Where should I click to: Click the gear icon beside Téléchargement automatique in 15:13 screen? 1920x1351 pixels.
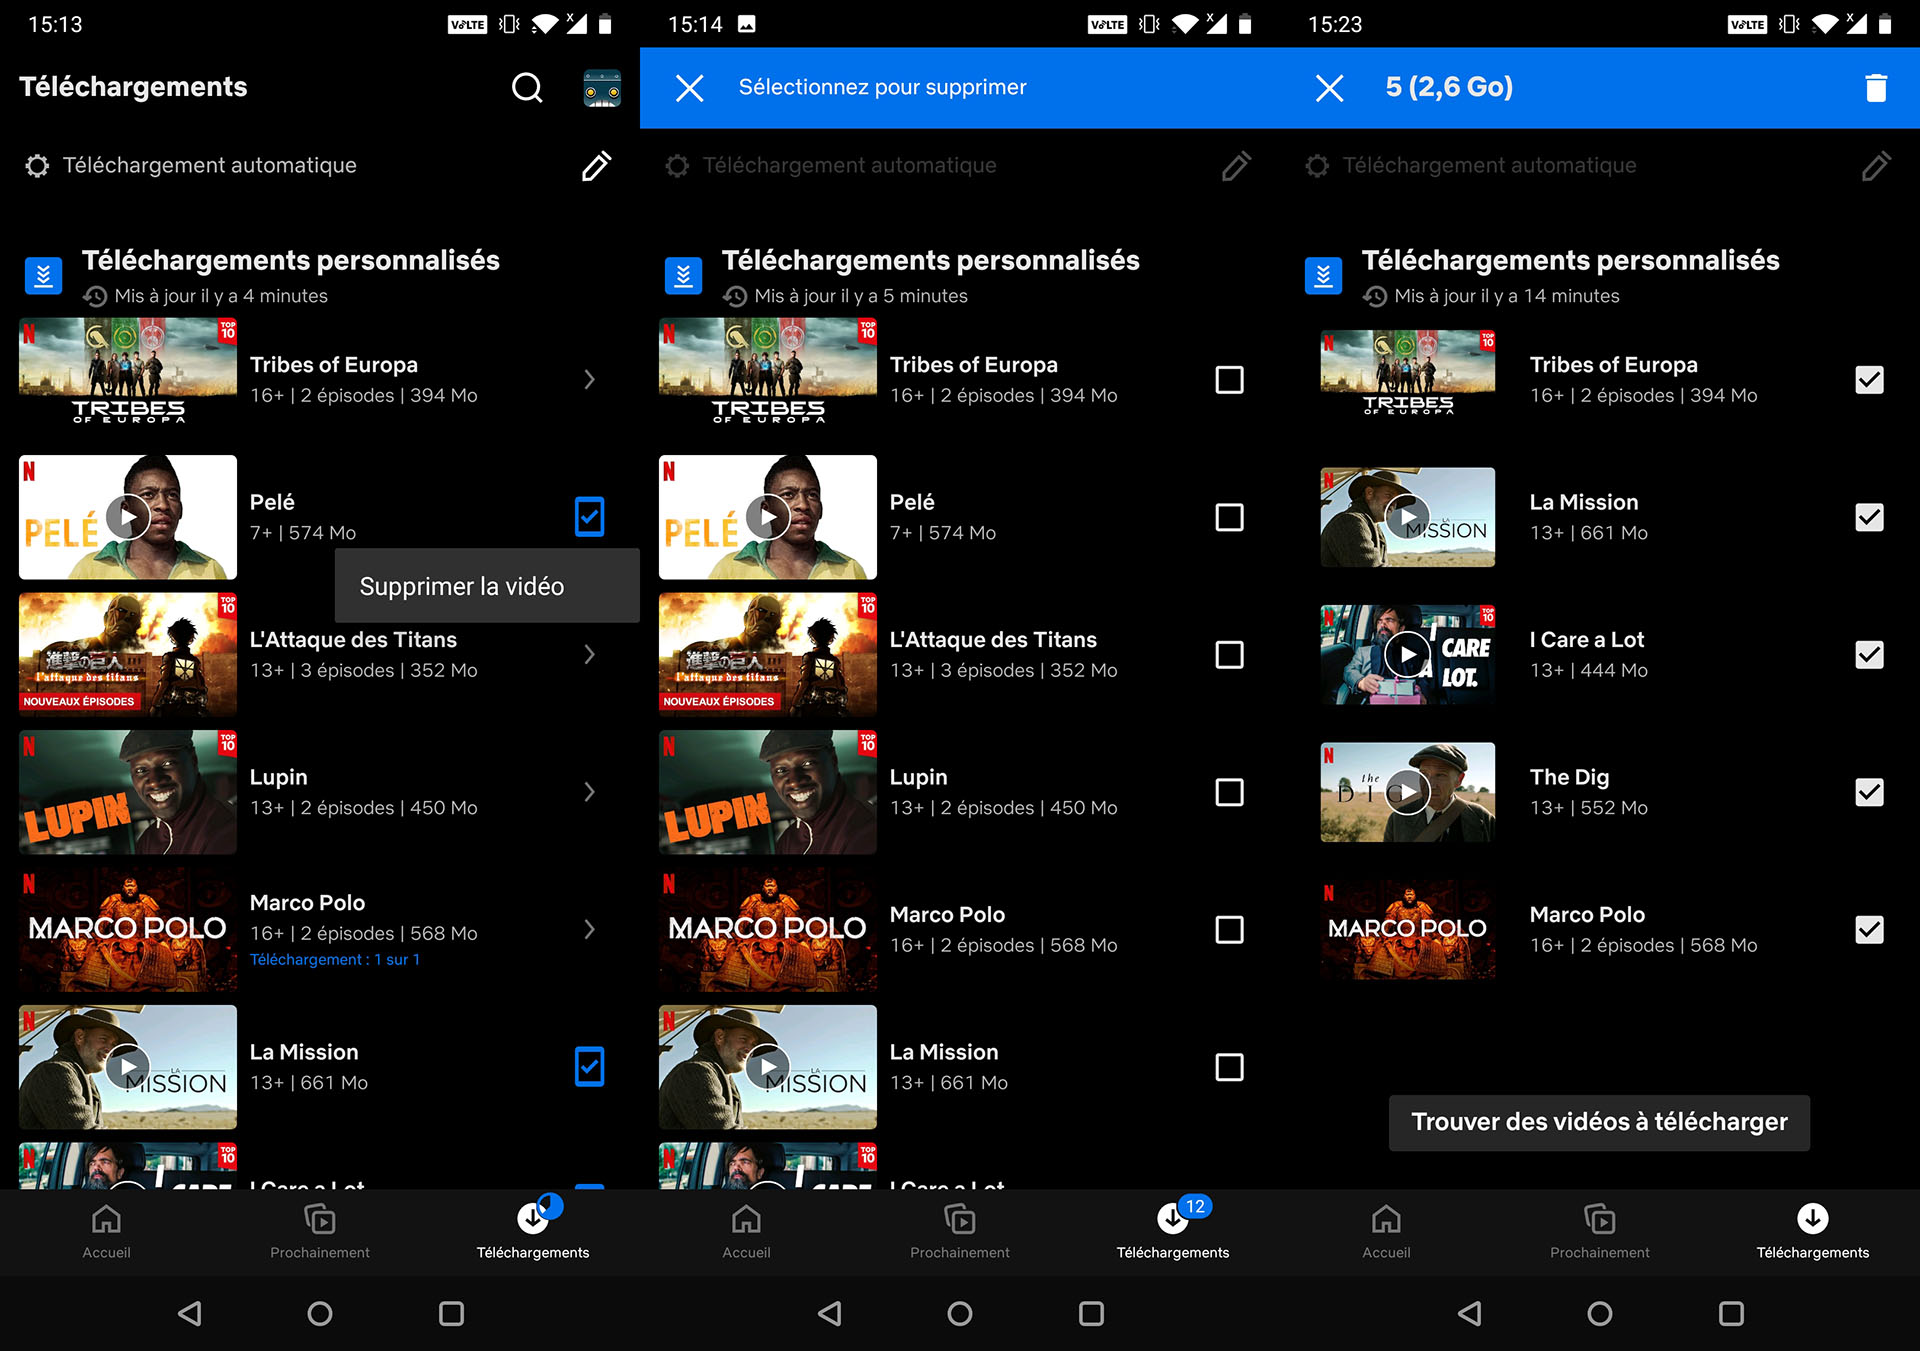pos(37,166)
